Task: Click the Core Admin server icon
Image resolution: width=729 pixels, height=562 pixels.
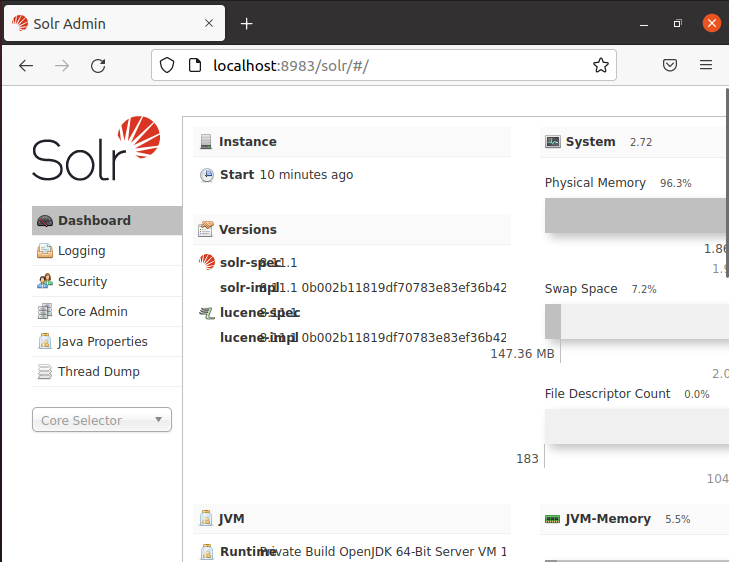Action: 45,311
